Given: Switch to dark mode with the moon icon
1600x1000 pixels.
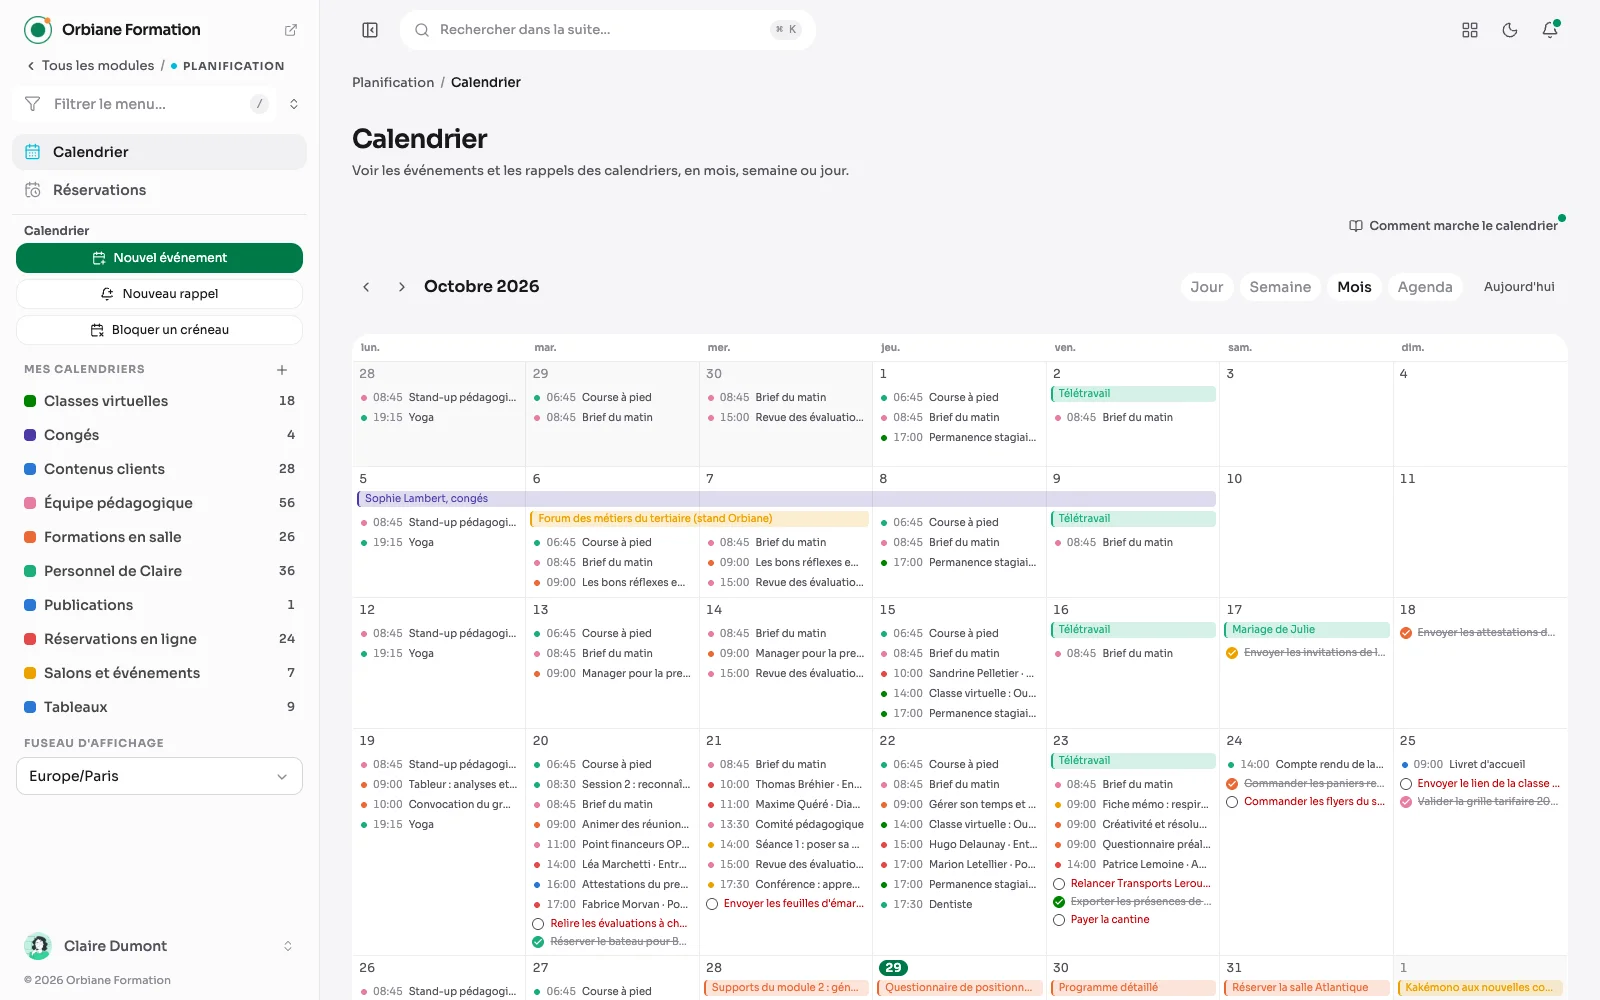Looking at the screenshot, I should point(1510,30).
